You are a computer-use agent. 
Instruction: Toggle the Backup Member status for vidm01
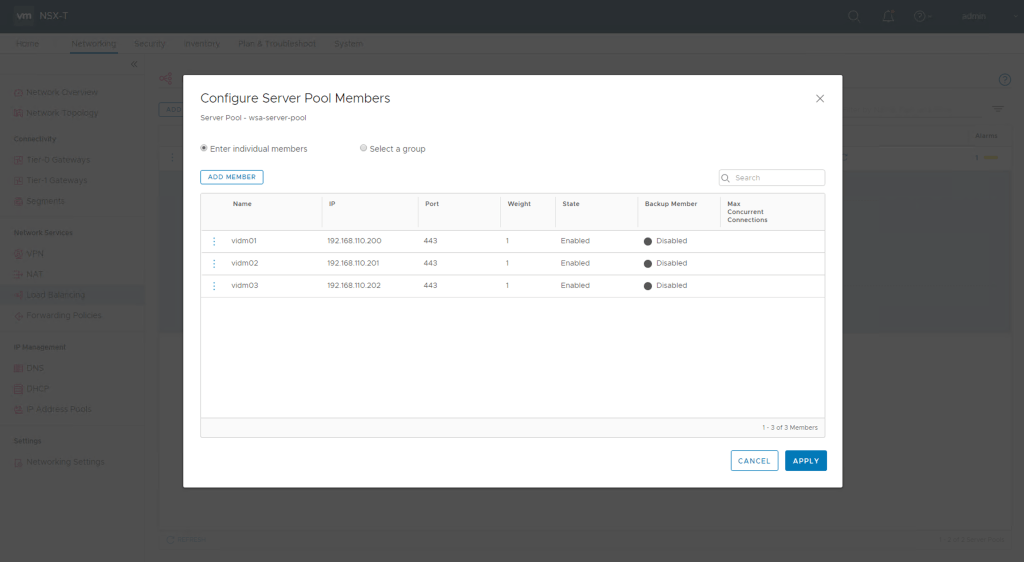coord(648,241)
